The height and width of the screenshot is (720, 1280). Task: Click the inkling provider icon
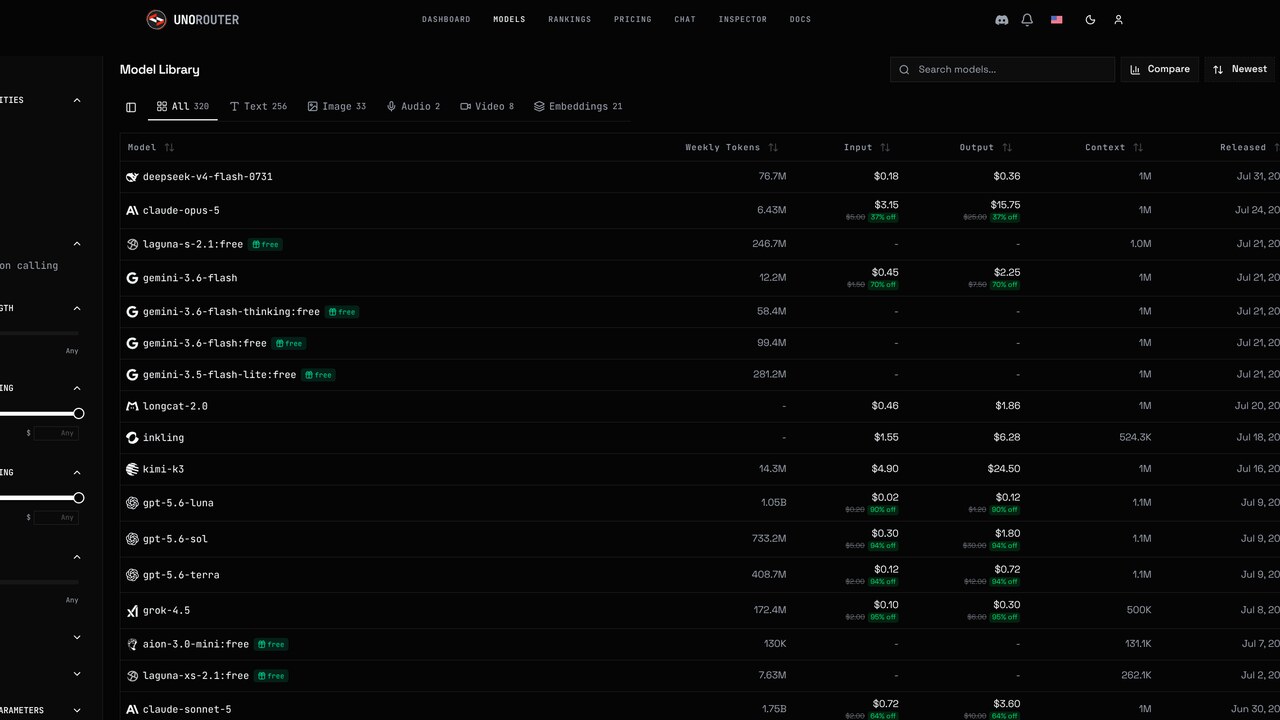[x=132, y=438]
